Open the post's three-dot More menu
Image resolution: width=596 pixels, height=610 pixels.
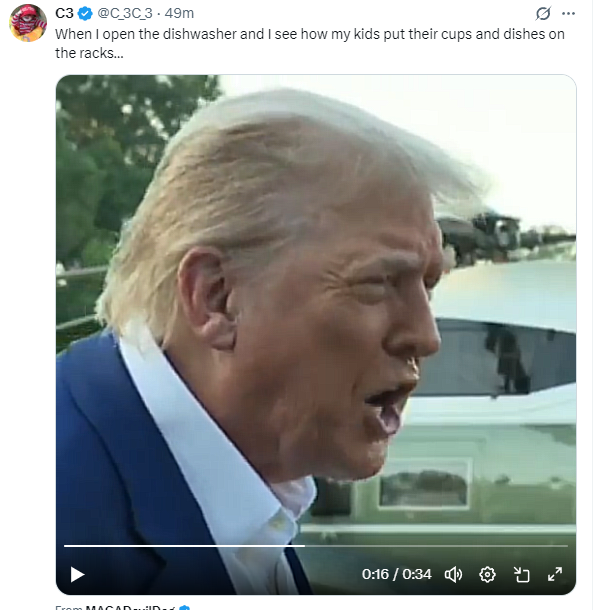pyautogui.click(x=568, y=14)
